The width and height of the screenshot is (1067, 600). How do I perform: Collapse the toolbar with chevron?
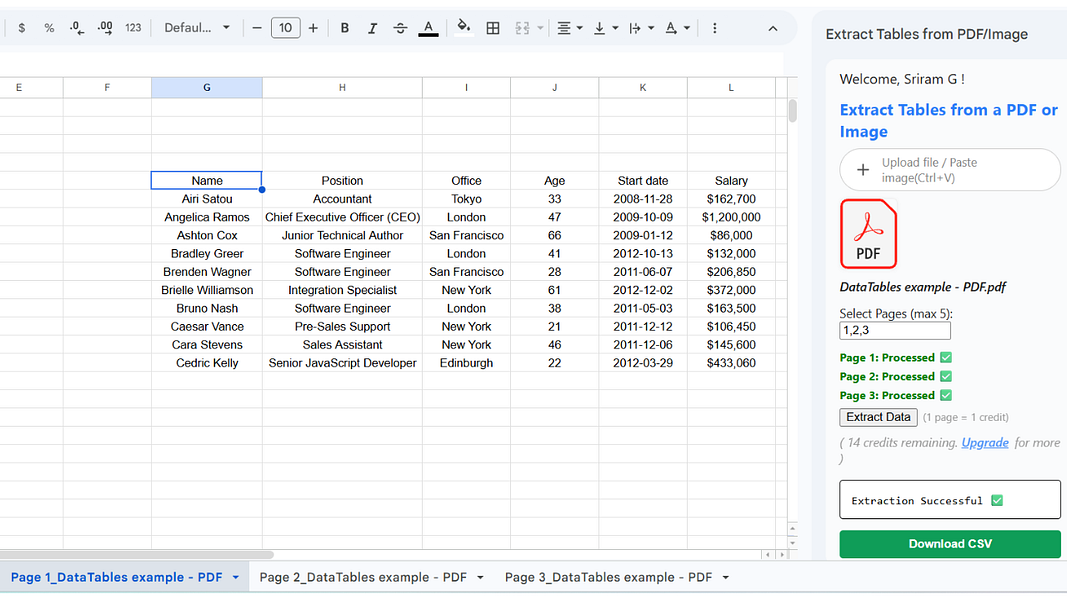[773, 28]
